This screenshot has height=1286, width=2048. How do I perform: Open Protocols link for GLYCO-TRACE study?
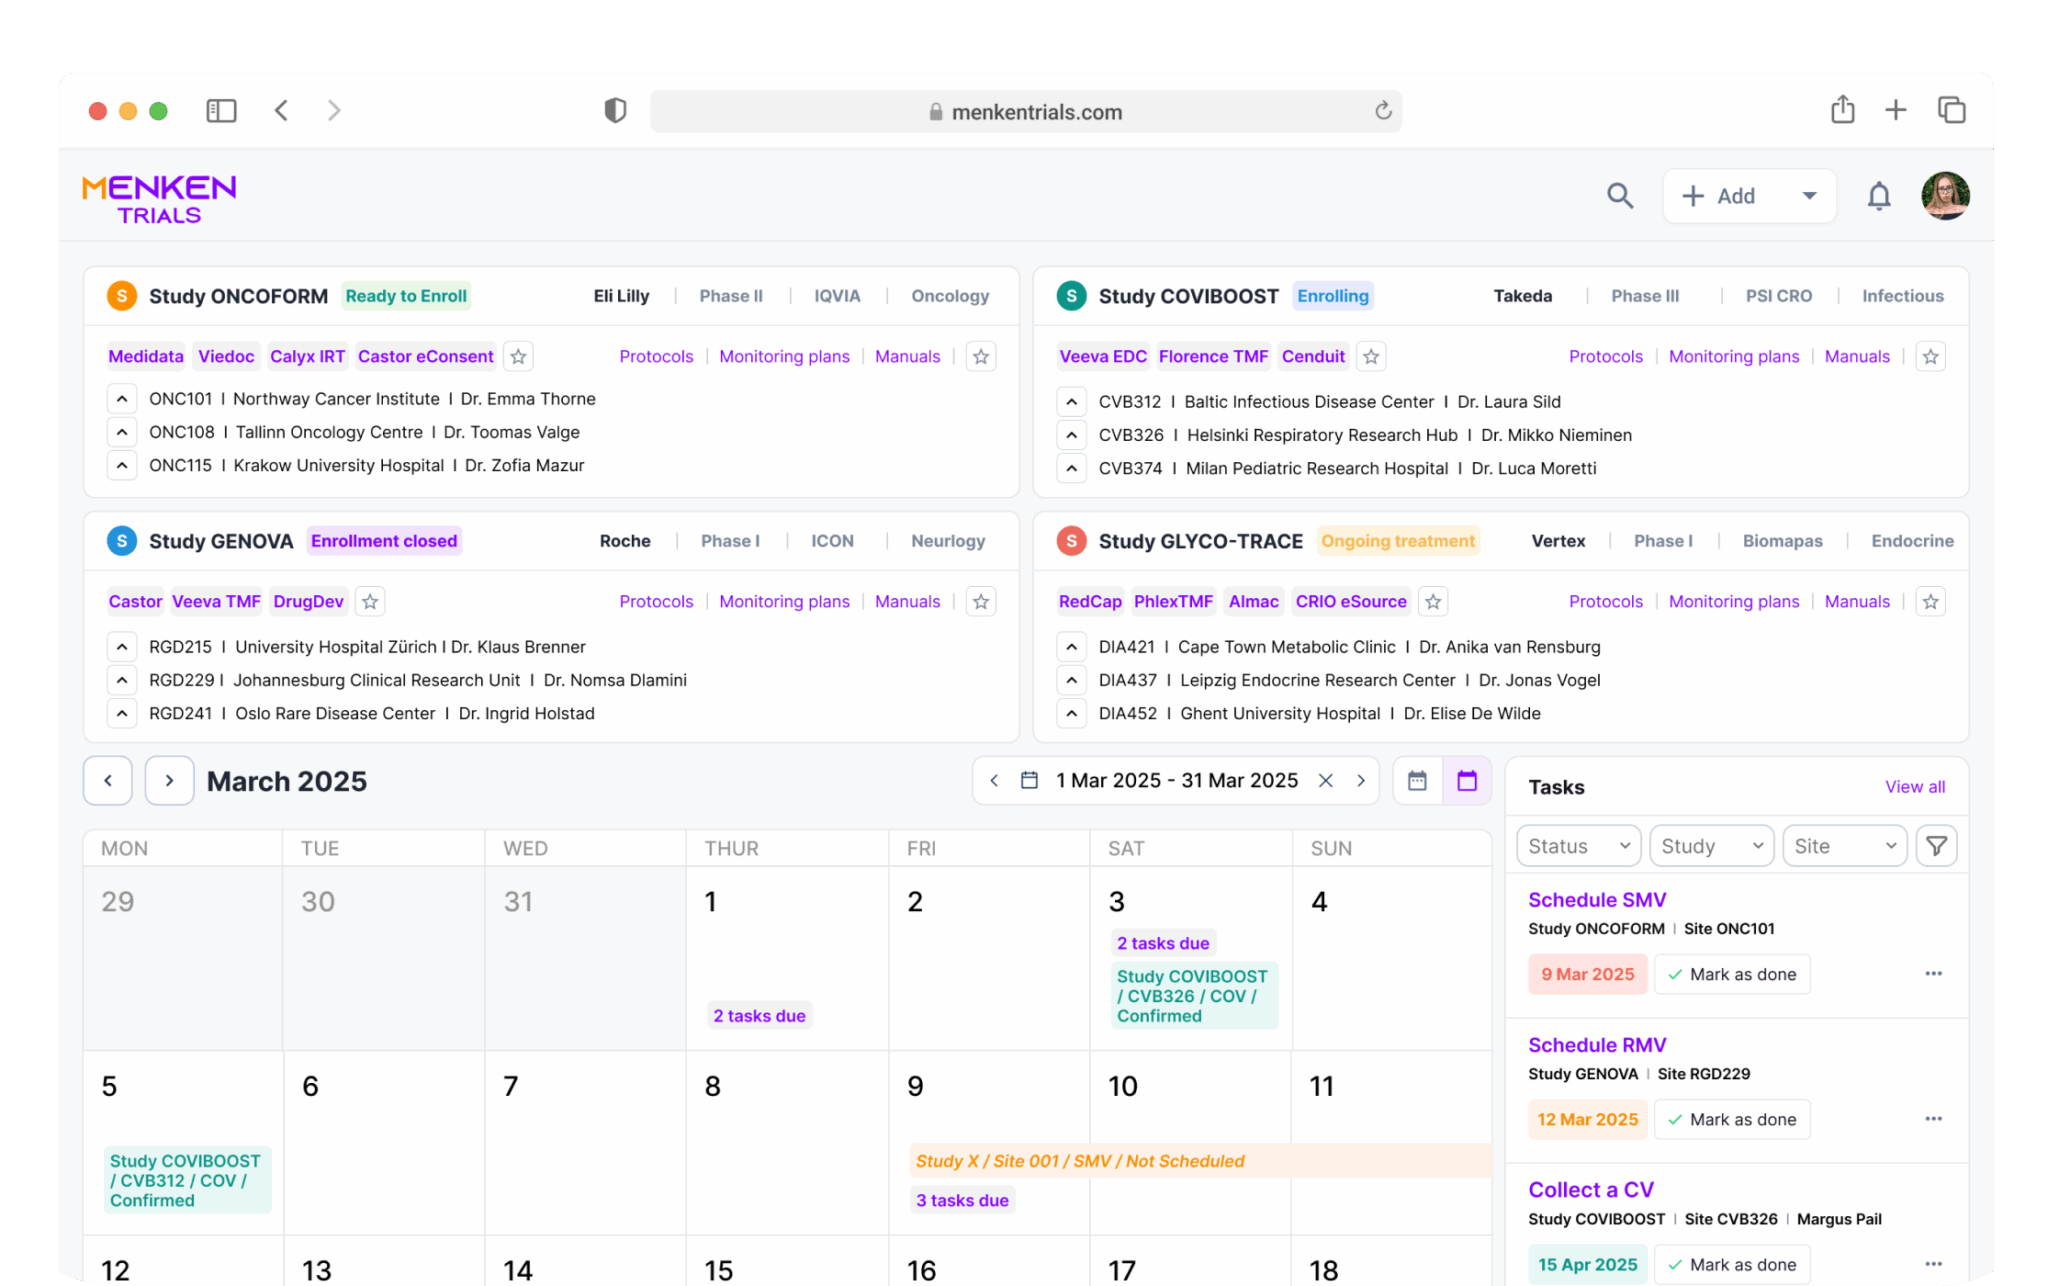(1604, 602)
